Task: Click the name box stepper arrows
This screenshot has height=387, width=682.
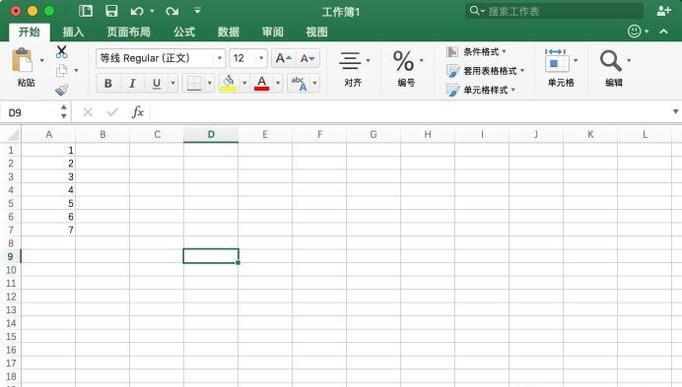Action: pos(64,112)
